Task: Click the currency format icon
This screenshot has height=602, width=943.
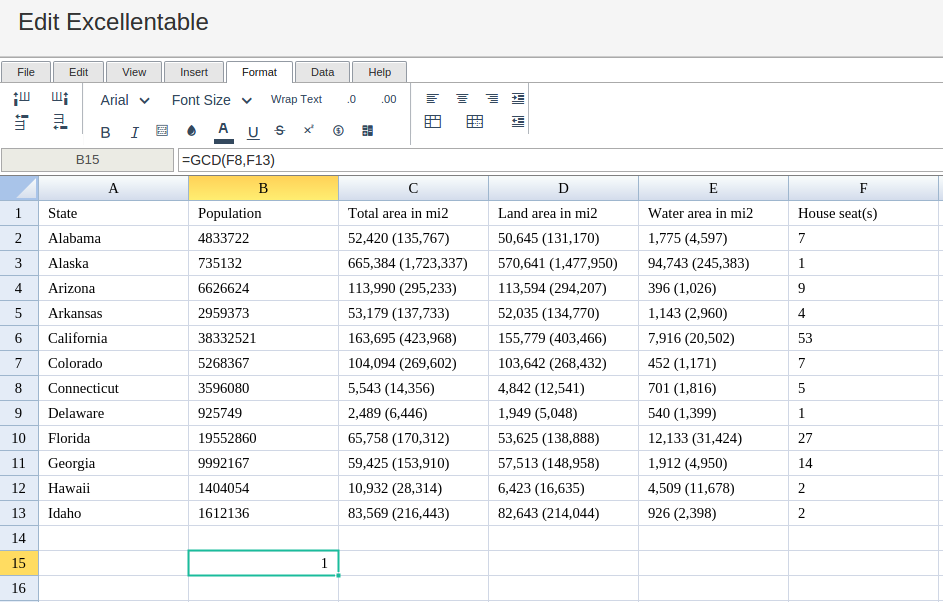Action: [338, 131]
